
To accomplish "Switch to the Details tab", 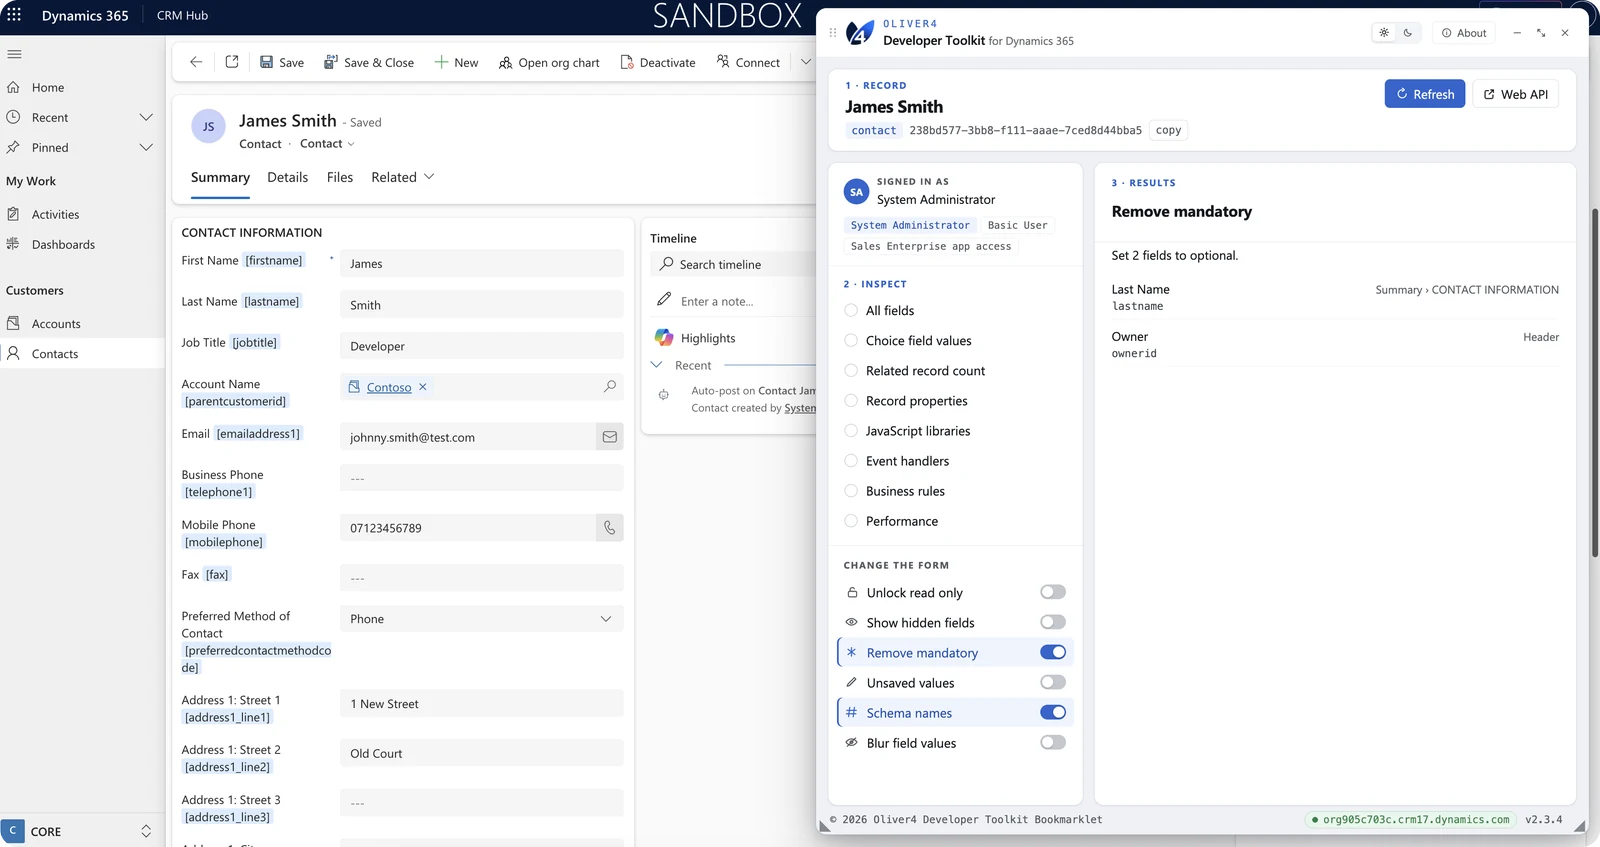I will (287, 177).
